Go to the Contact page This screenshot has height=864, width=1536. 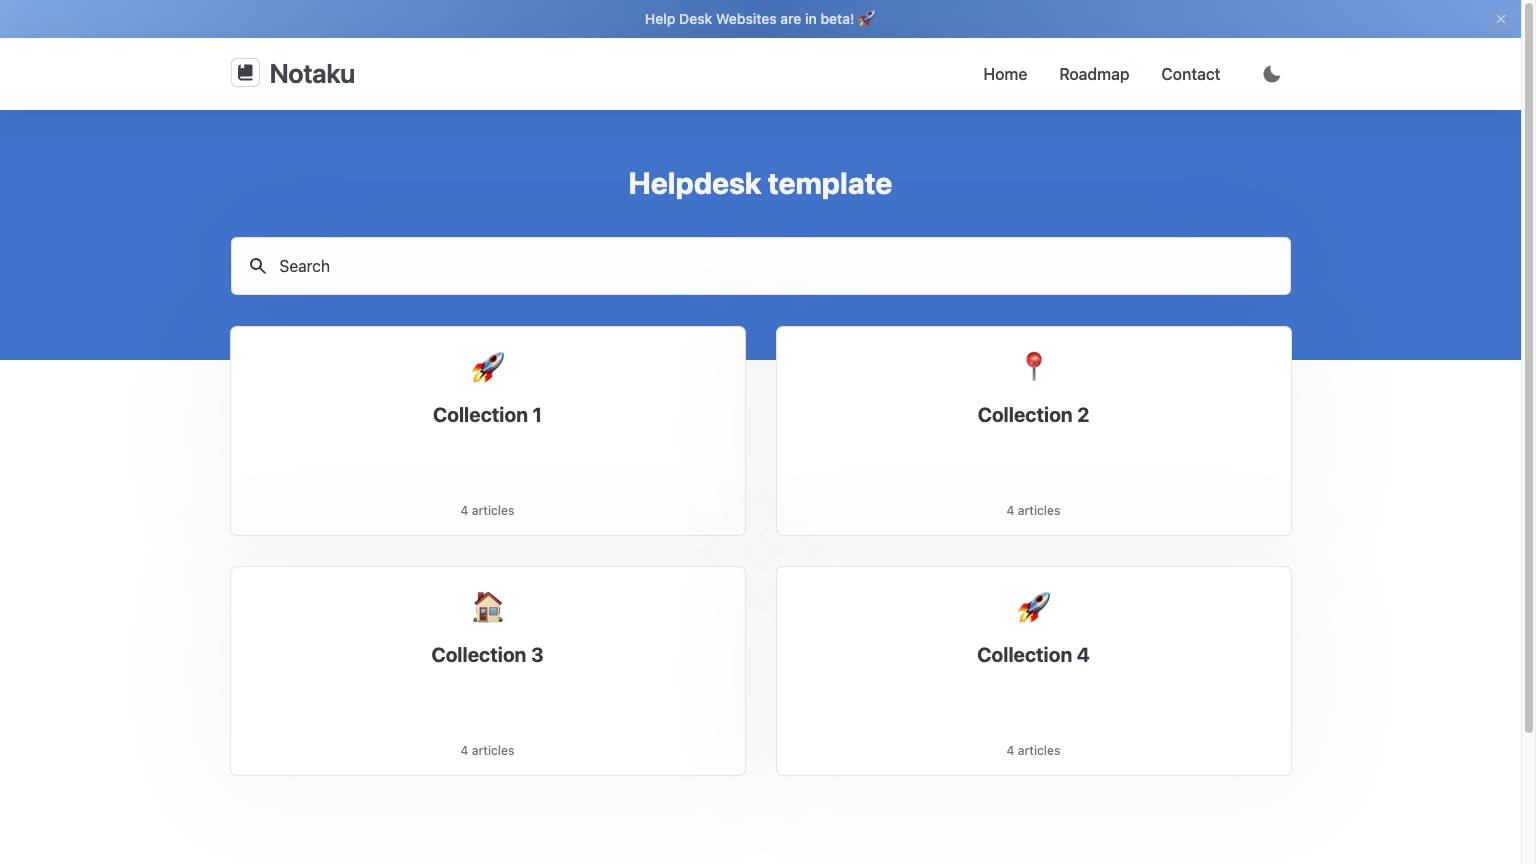pyautogui.click(x=1190, y=74)
